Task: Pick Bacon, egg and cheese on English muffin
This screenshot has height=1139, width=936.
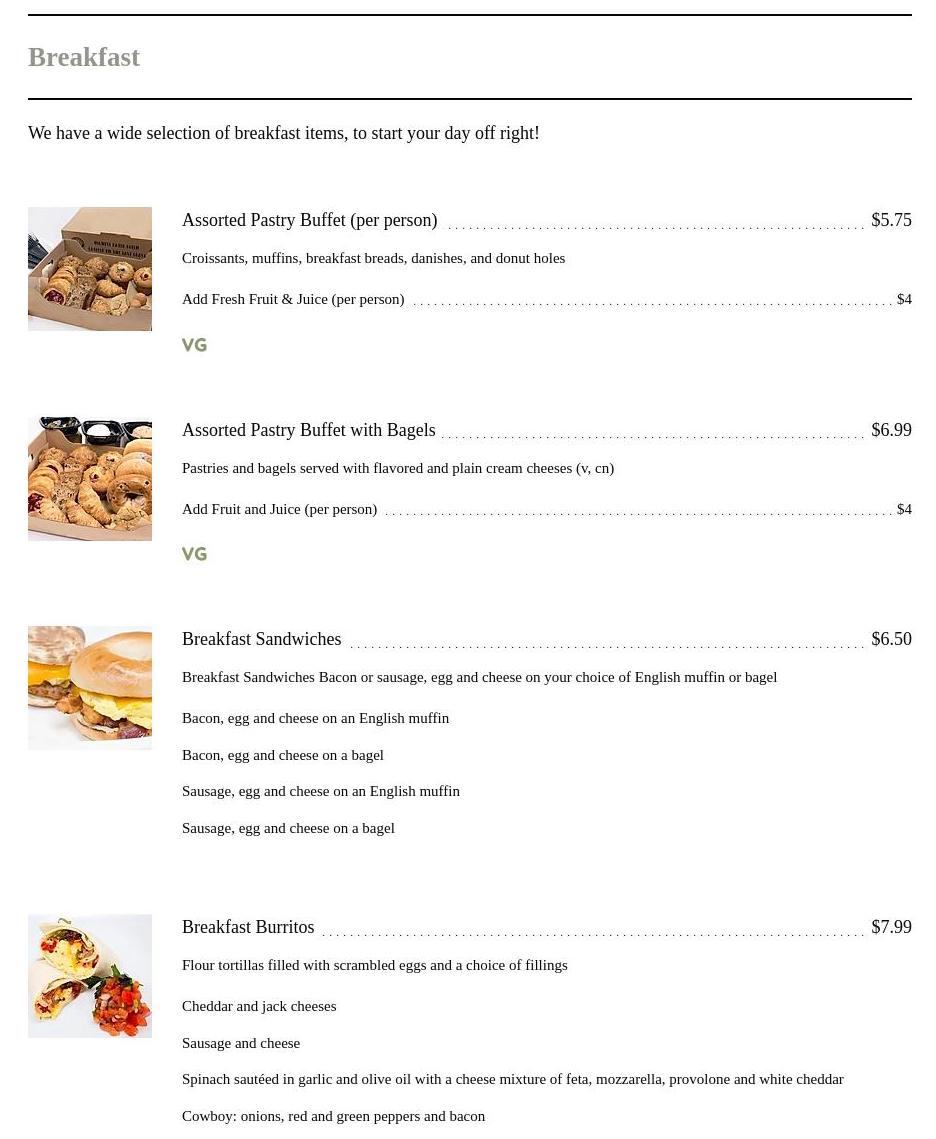Action: point(315,718)
